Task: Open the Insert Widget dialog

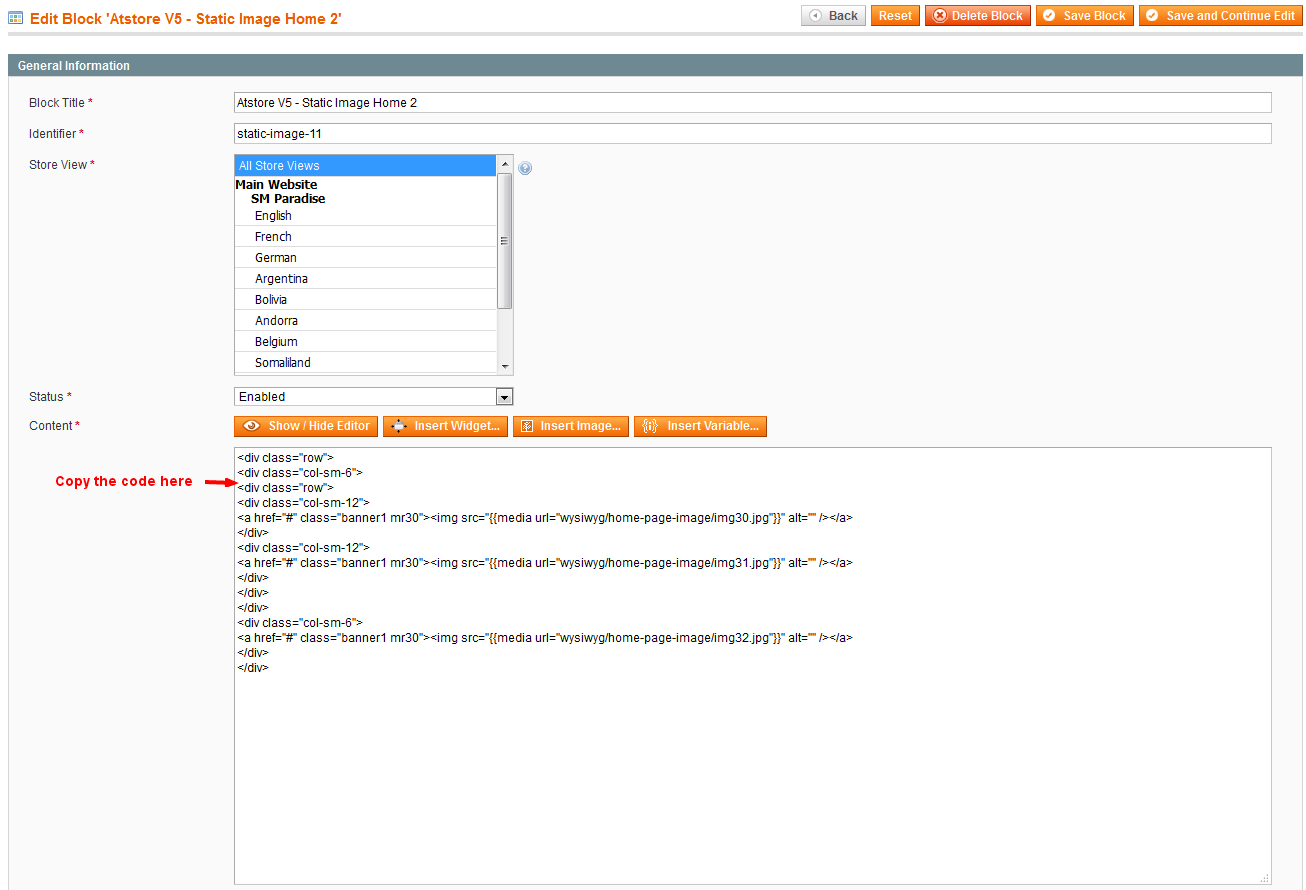Action: click(x=445, y=426)
